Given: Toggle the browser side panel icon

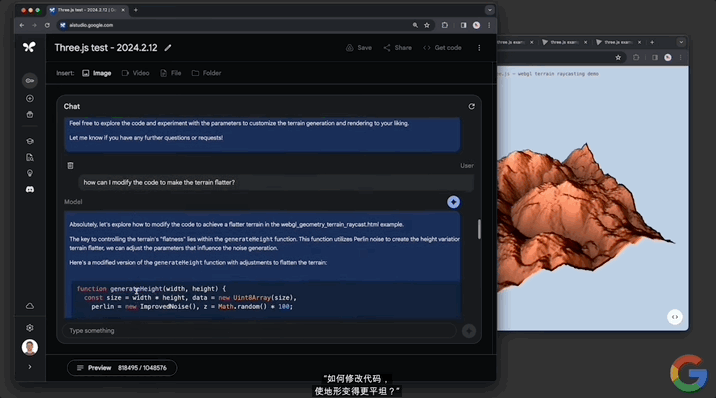Looking at the screenshot, I should tap(463, 25).
